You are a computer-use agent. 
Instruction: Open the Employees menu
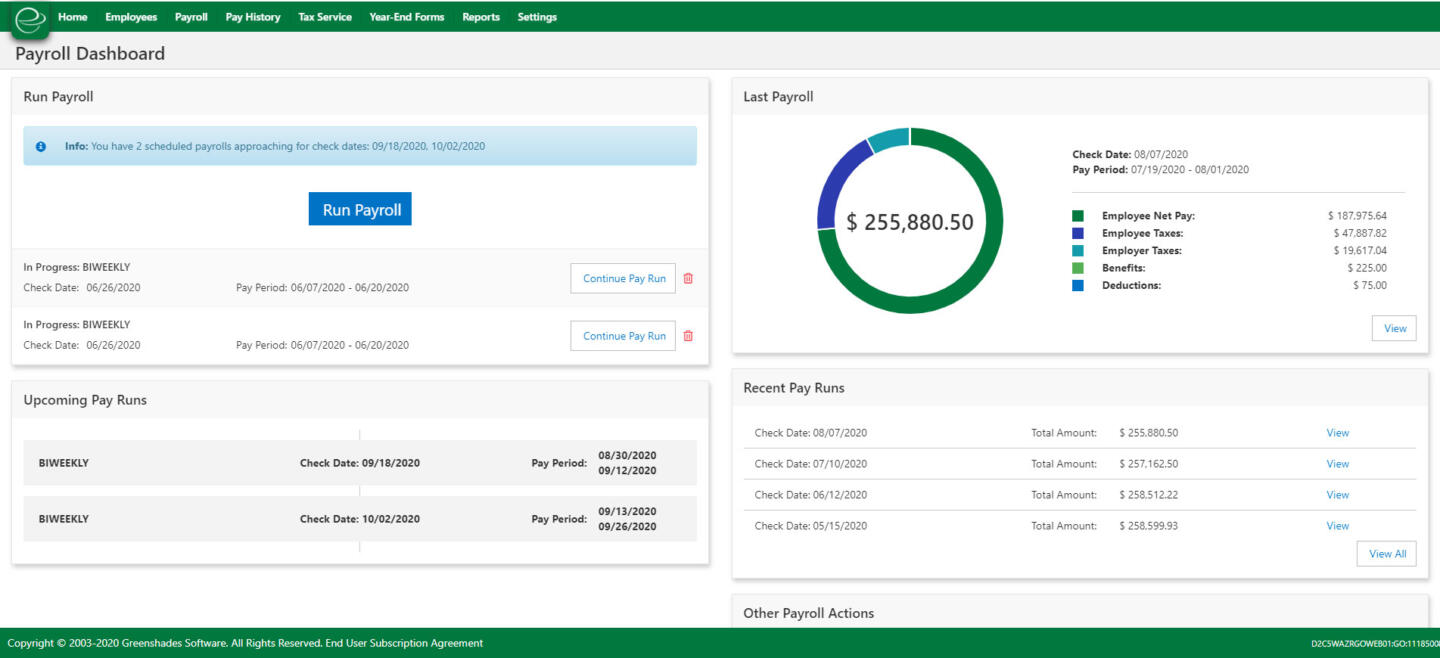(131, 17)
